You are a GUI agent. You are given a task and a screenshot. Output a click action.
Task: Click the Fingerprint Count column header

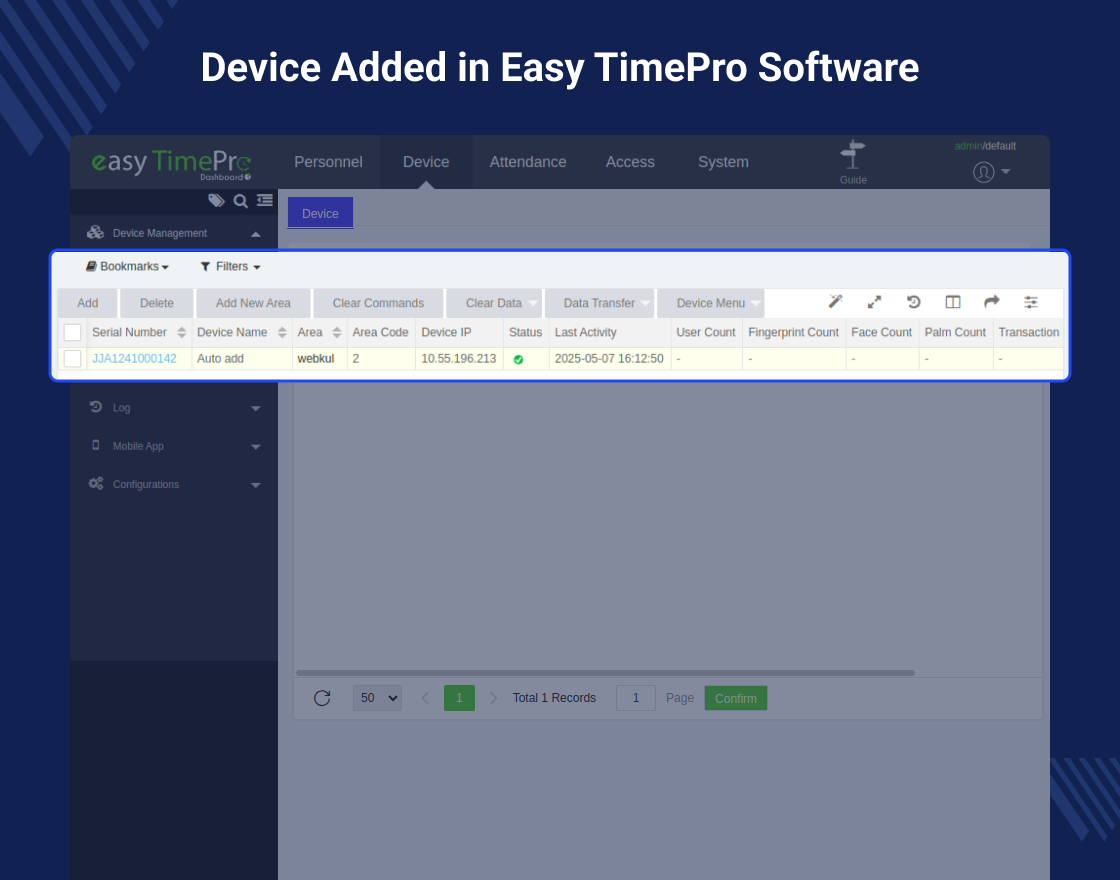click(794, 332)
